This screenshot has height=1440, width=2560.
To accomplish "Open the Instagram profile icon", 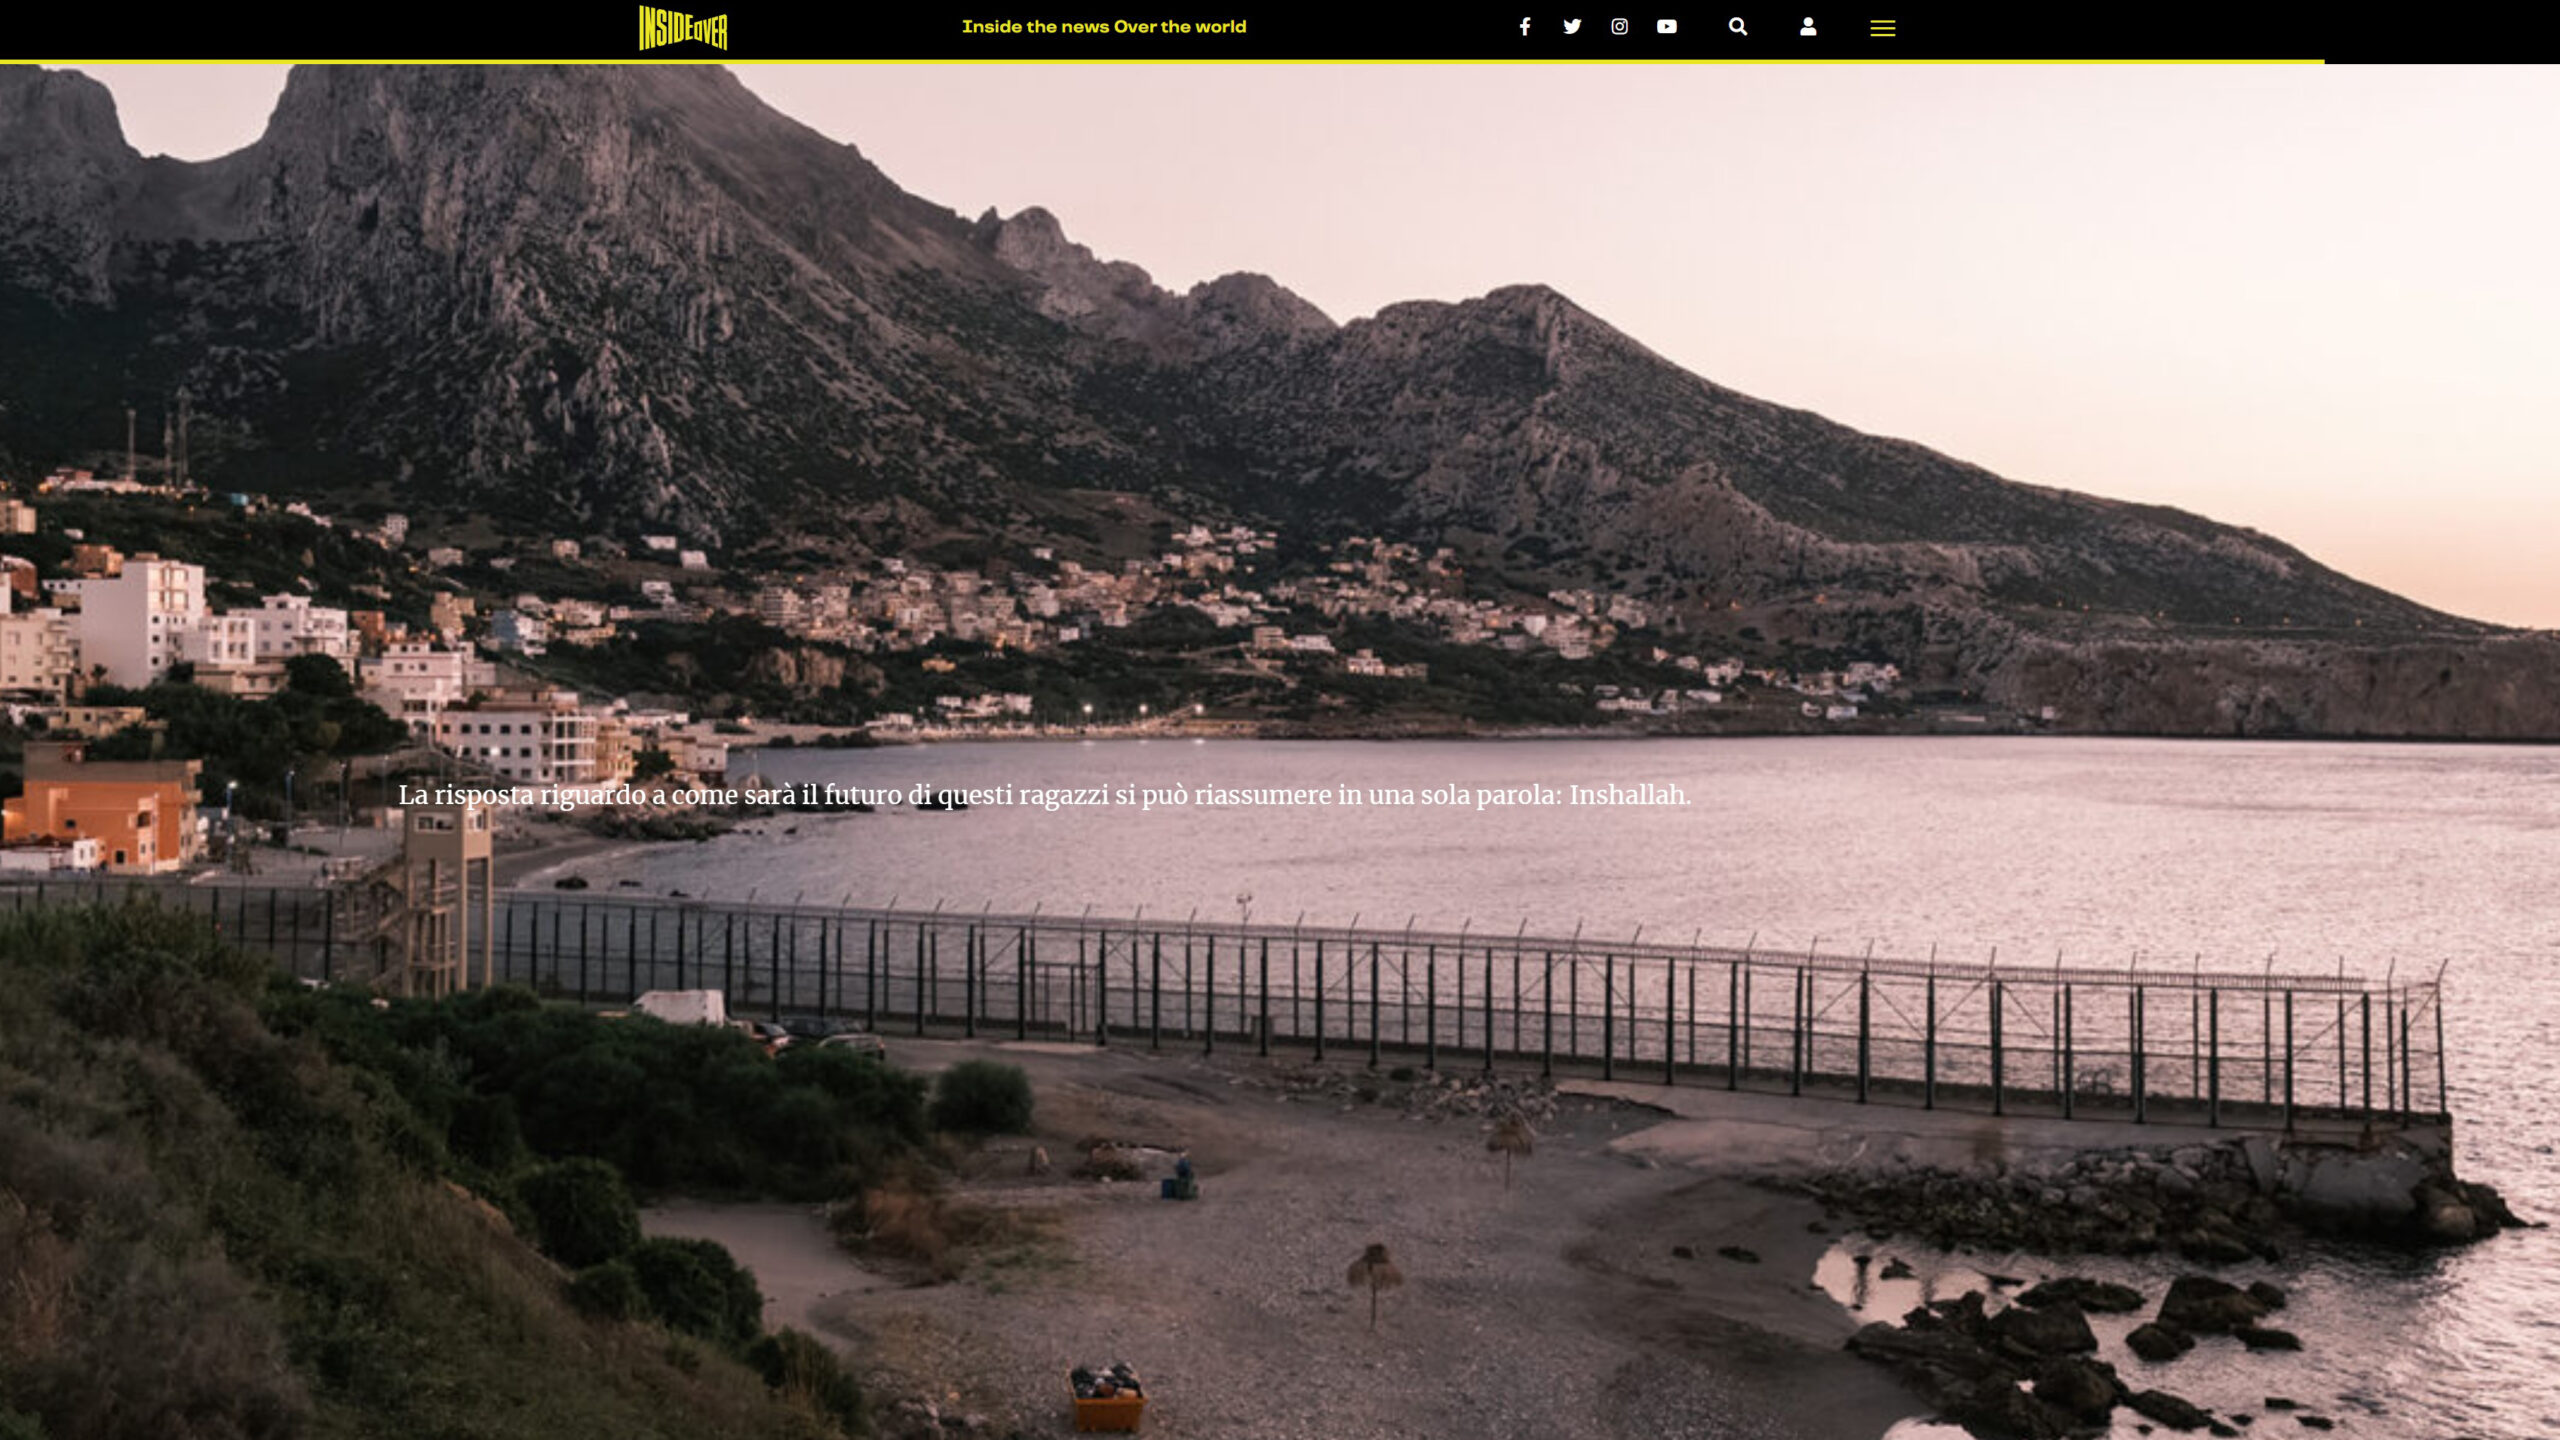I will tap(1619, 27).
